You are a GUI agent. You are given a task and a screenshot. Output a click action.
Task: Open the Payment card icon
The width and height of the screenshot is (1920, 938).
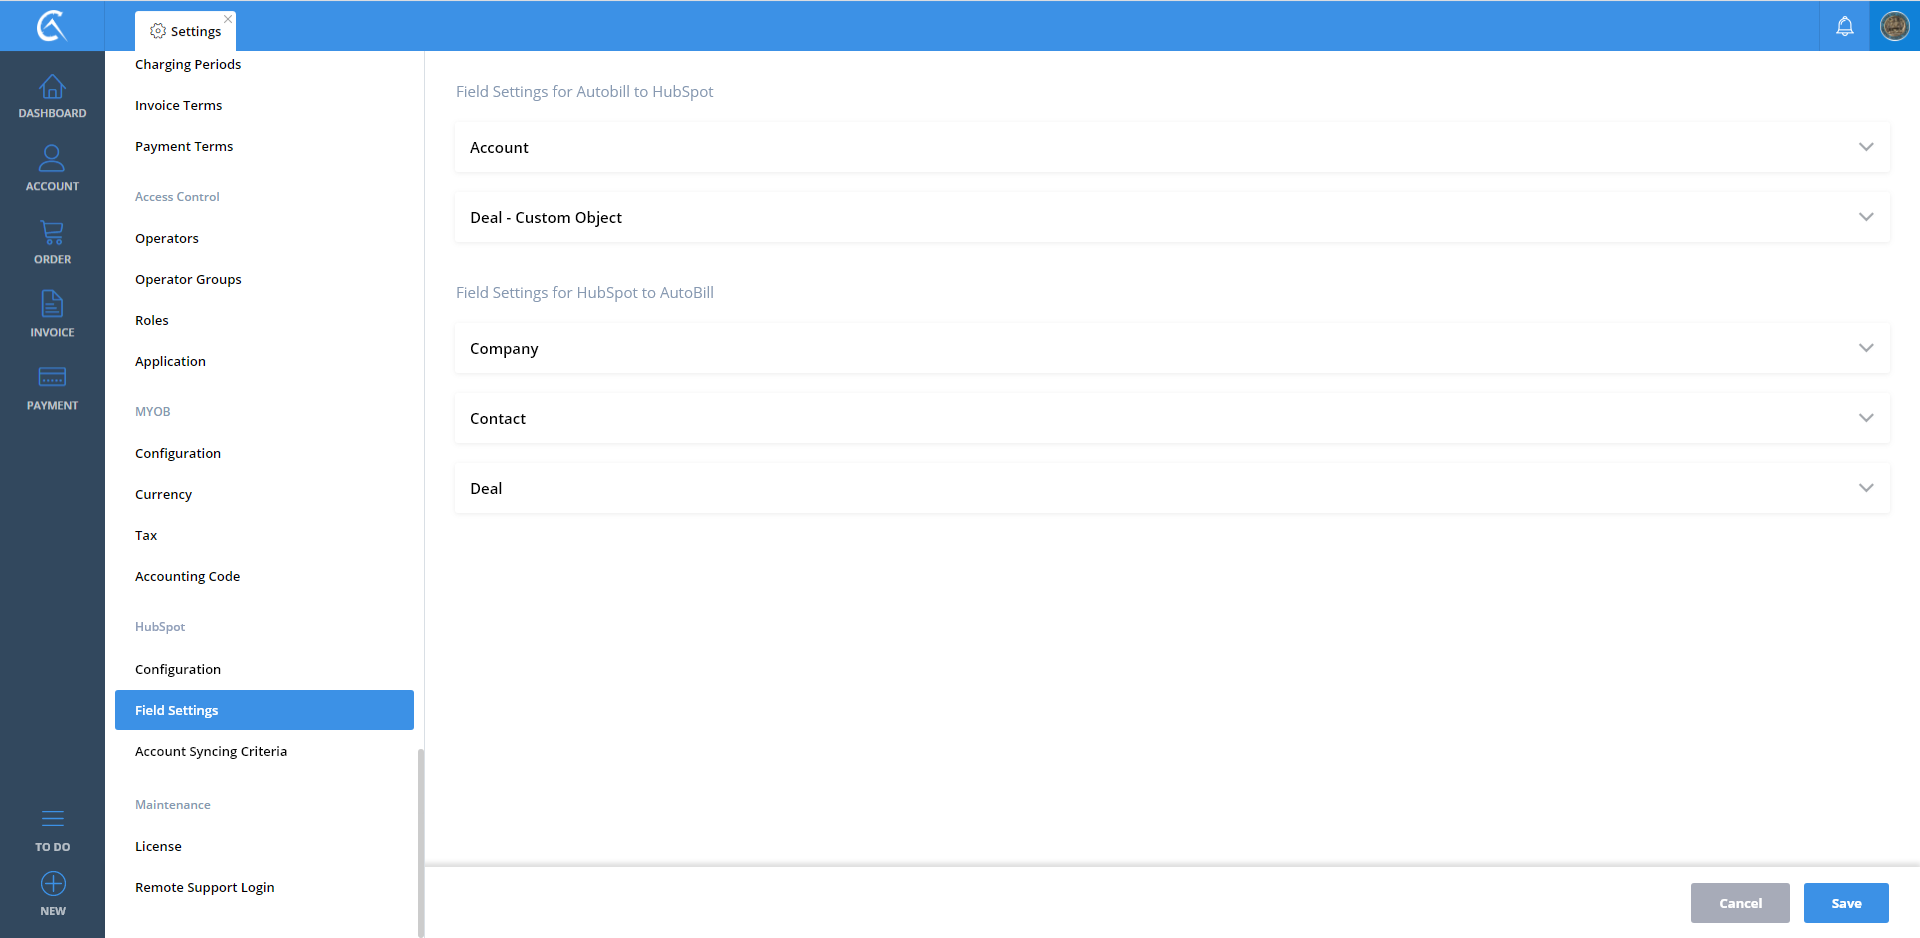click(x=52, y=378)
